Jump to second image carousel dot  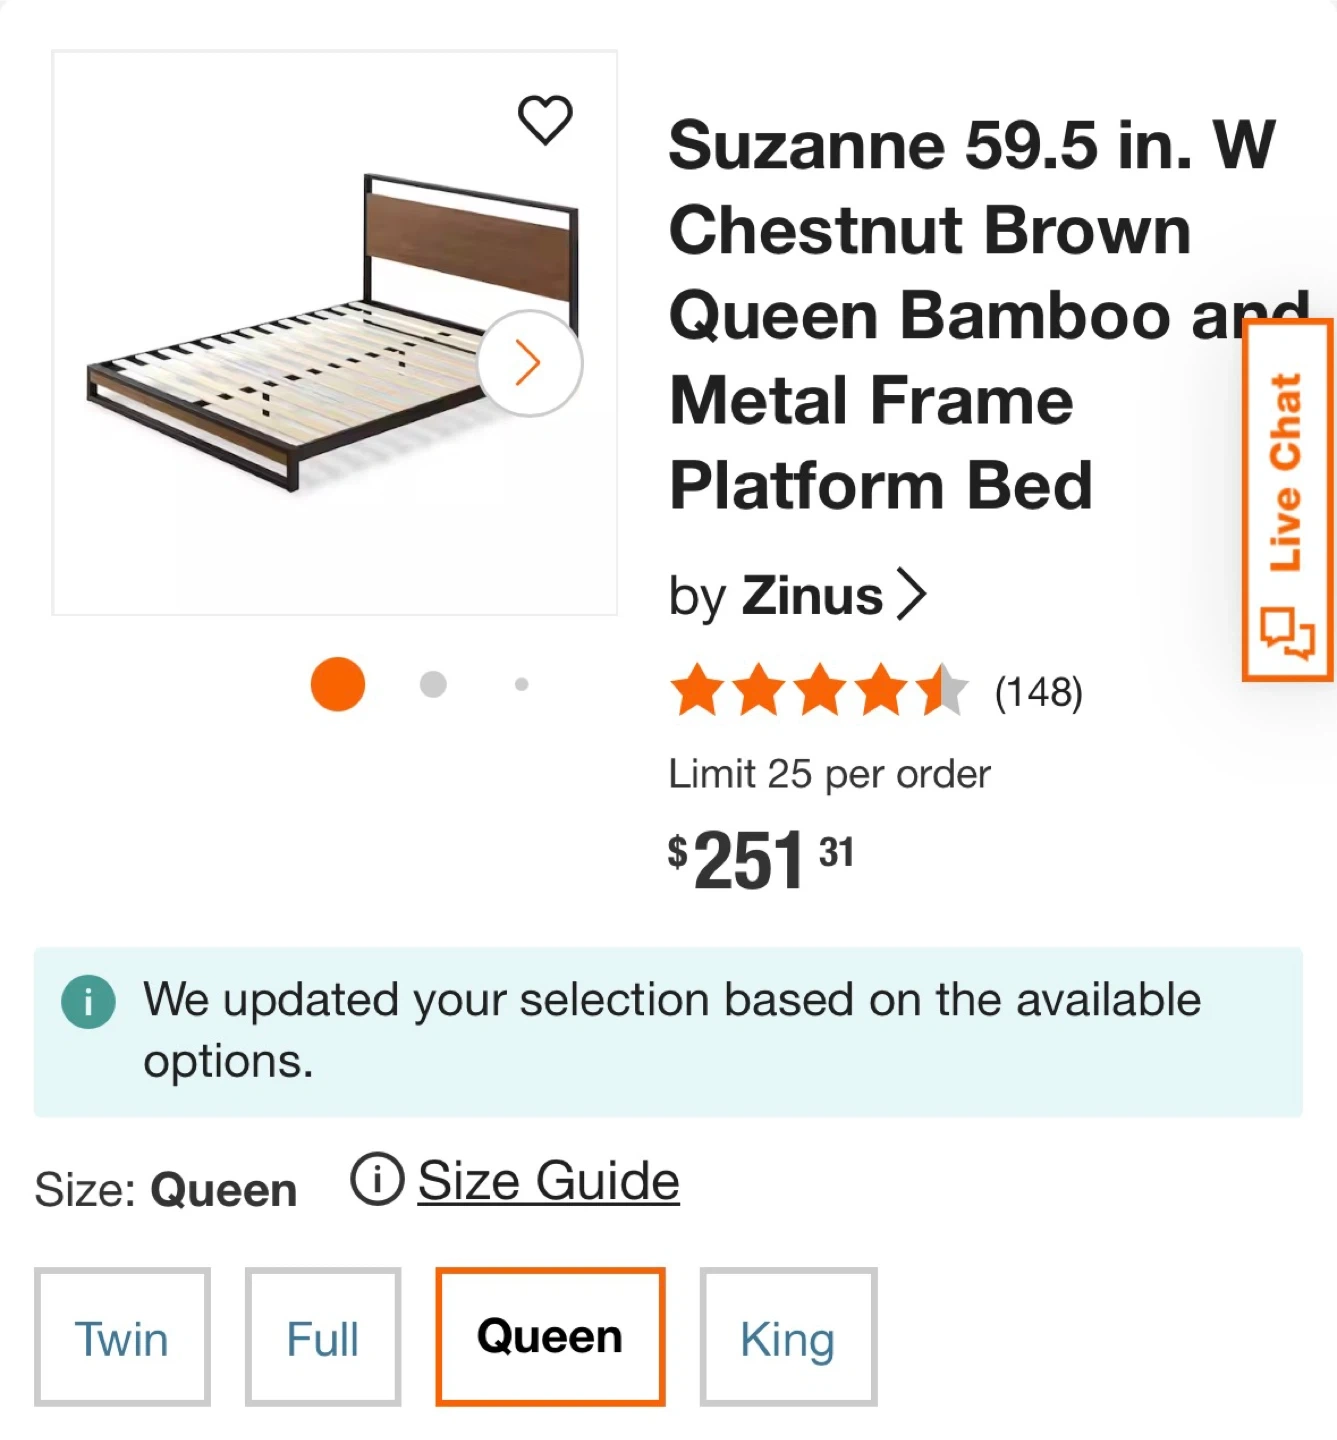tap(433, 684)
